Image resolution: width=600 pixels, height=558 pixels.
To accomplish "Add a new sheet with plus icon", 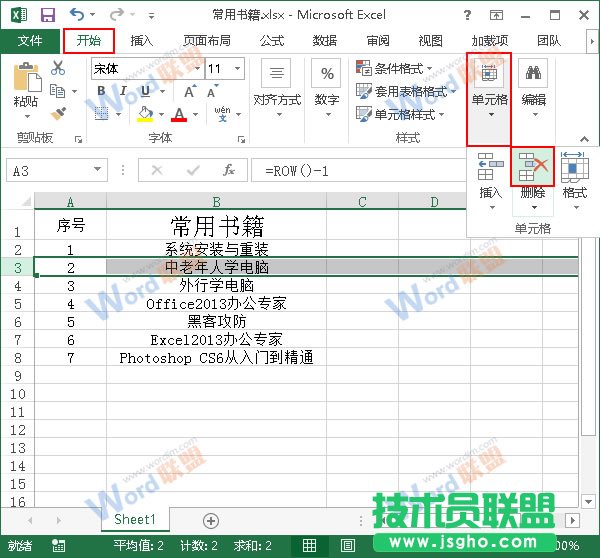I will click(211, 520).
